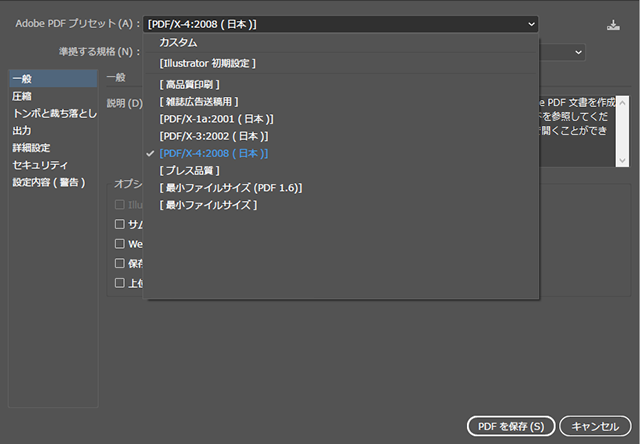Click description scrollbar down arrow
Viewport: 640px width, 444px height.
click(x=622, y=160)
